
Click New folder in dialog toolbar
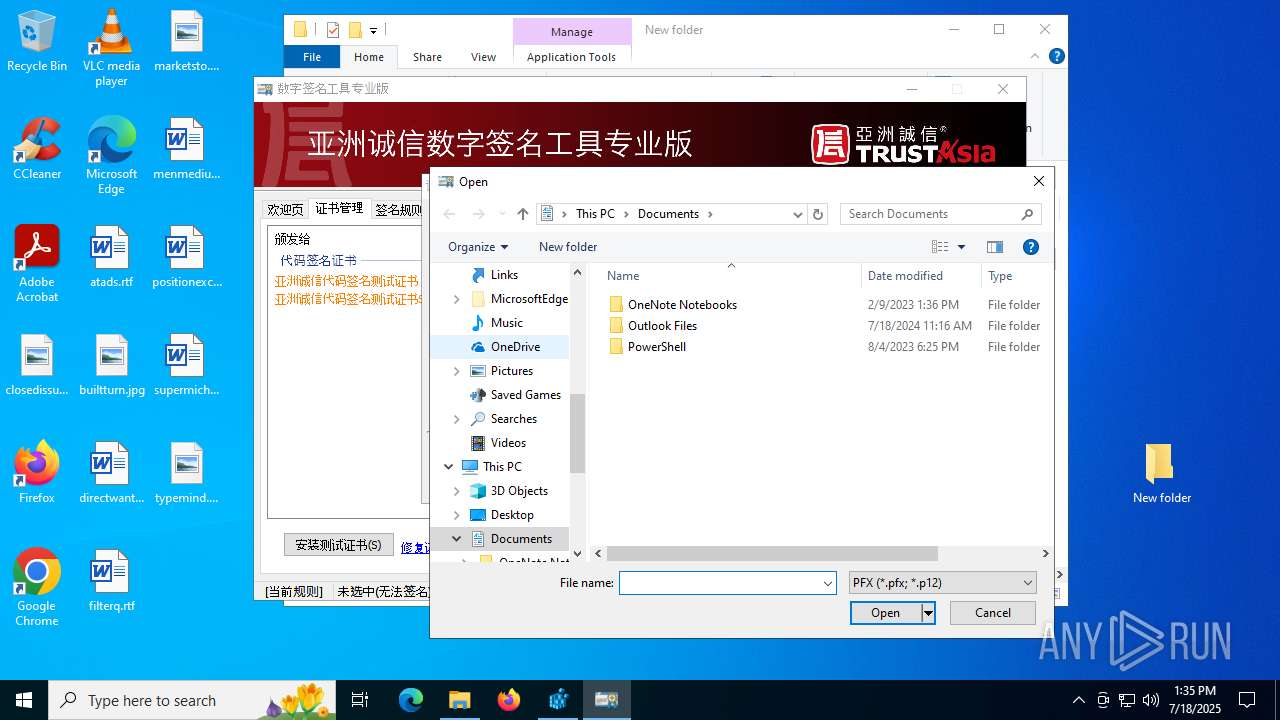coord(568,247)
